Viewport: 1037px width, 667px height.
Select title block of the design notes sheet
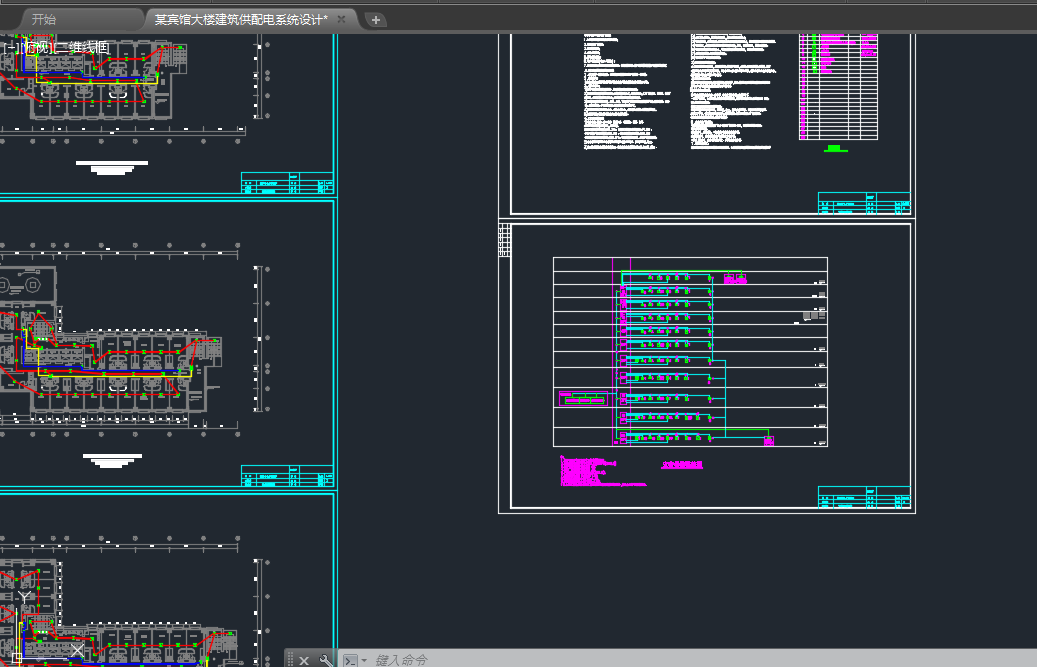[864, 203]
